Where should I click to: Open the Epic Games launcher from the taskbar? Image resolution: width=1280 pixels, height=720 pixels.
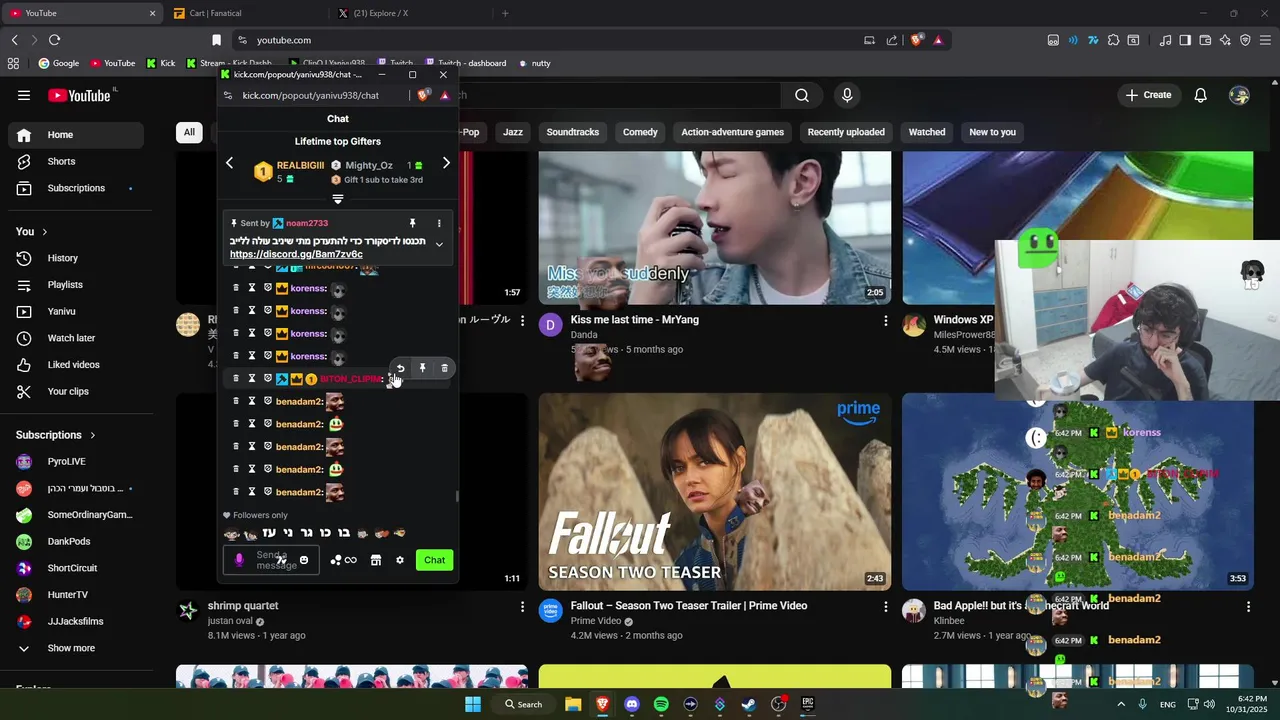pos(808,704)
